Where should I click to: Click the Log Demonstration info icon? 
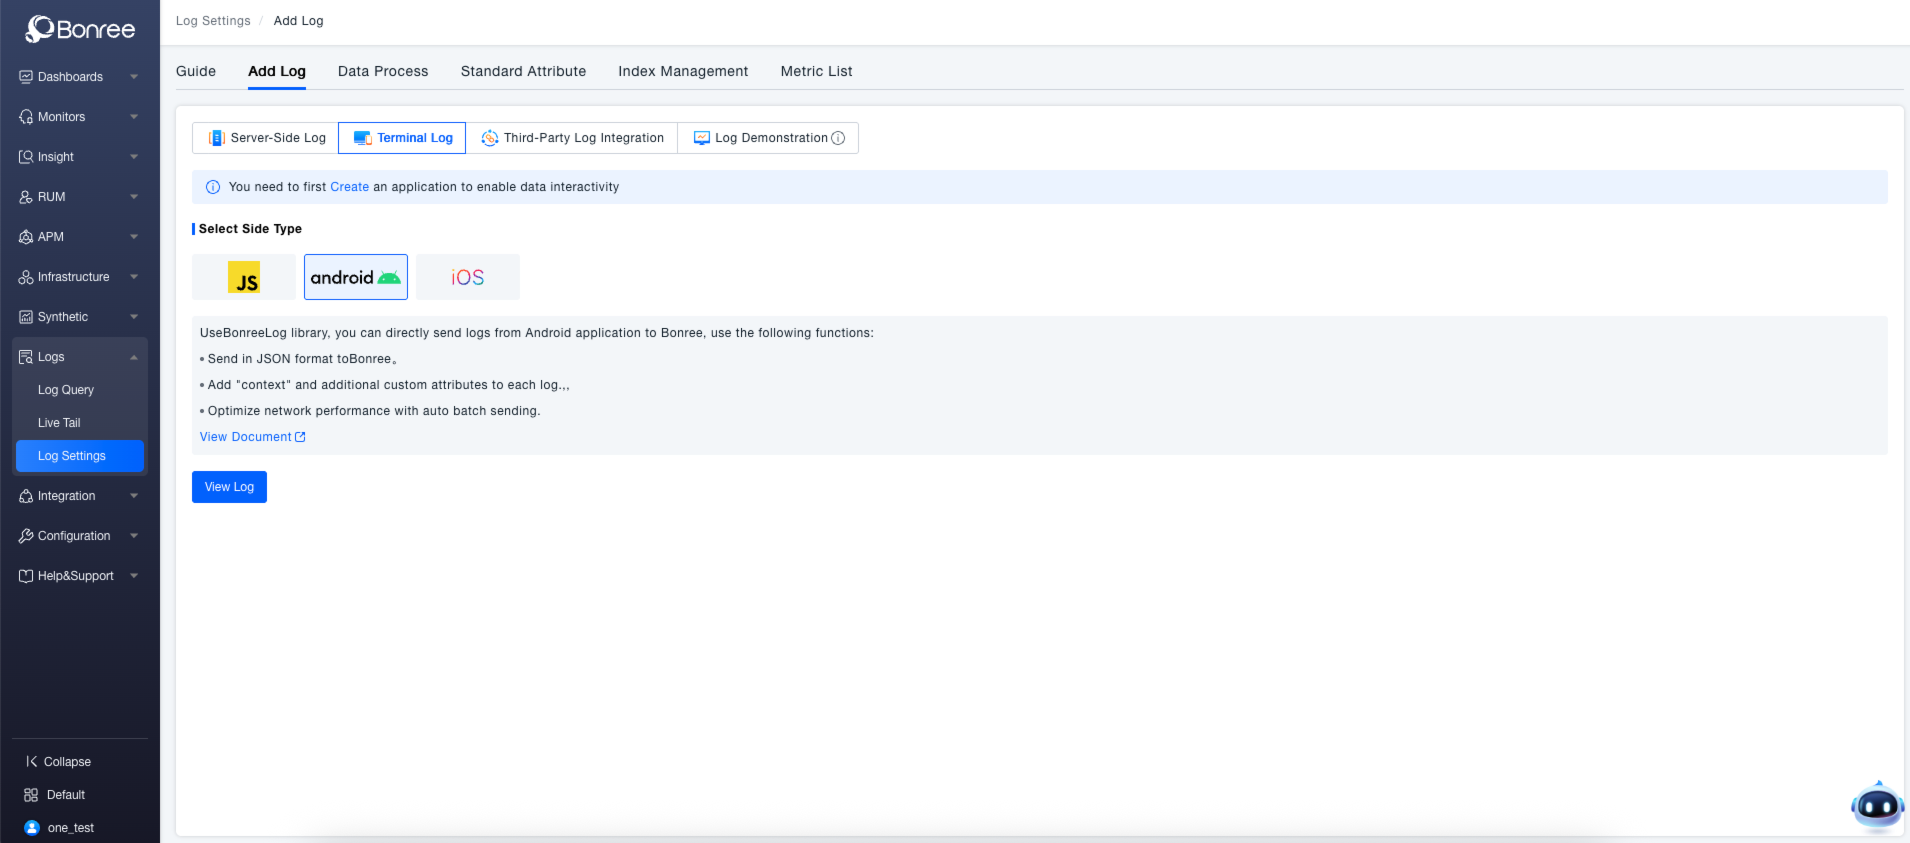[x=838, y=138]
